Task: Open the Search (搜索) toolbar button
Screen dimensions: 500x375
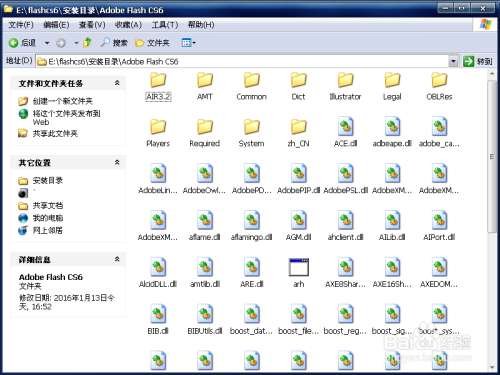Action: pyautogui.click(x=114, y=43)
